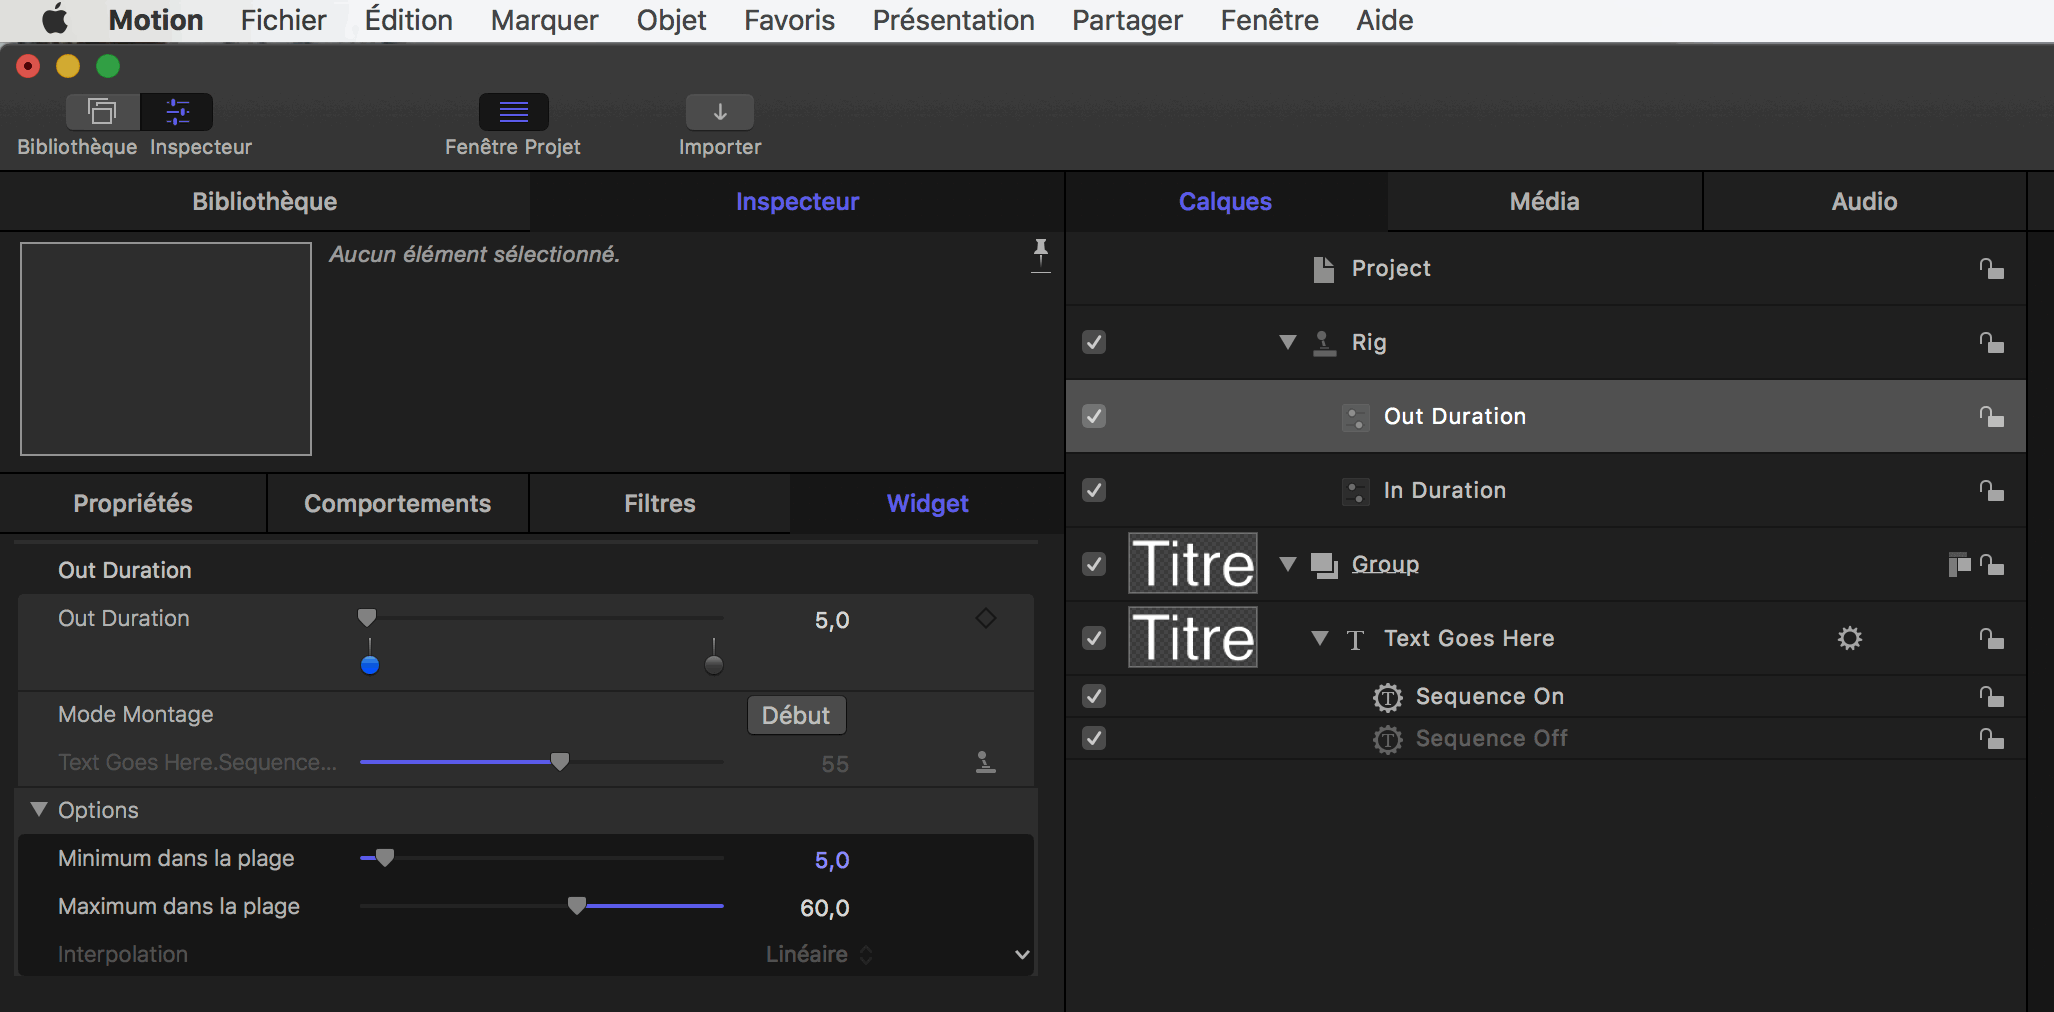
Task: Click the pin icon in Inspector preview
Action: click(1040, 253)
